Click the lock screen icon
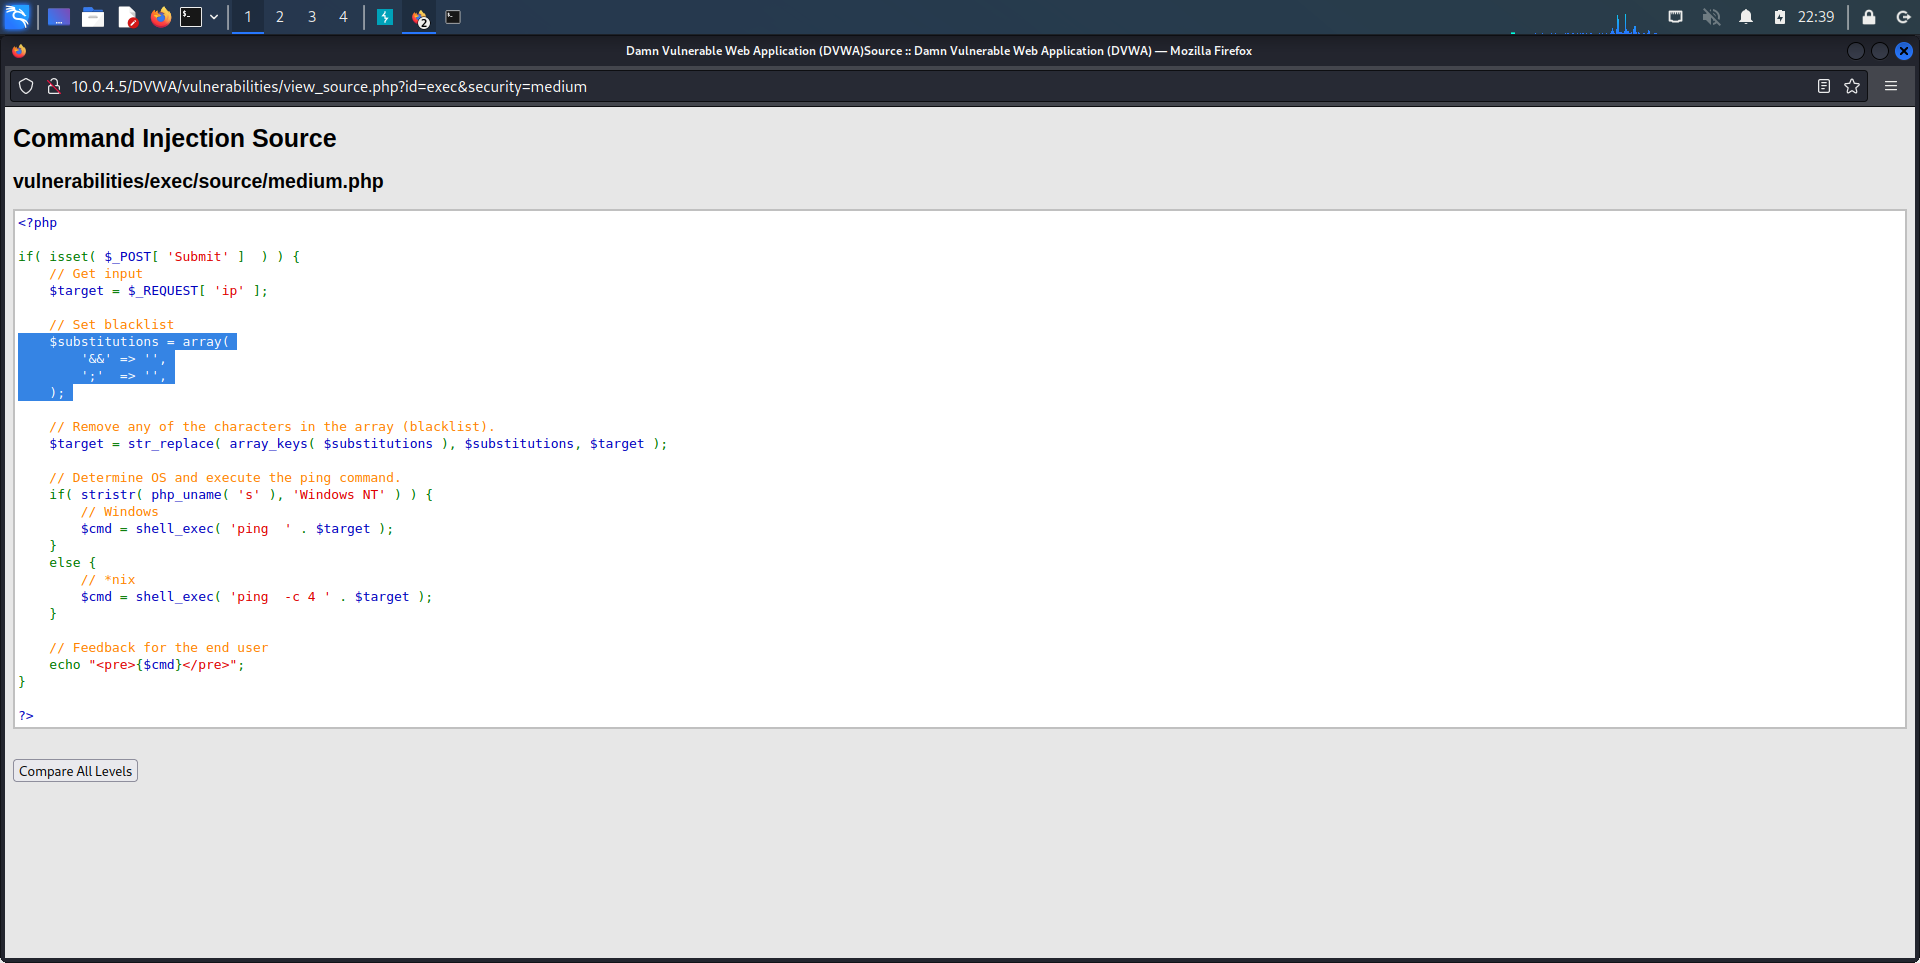Viewport: 1920px width, 963px height. [1868, 17]
